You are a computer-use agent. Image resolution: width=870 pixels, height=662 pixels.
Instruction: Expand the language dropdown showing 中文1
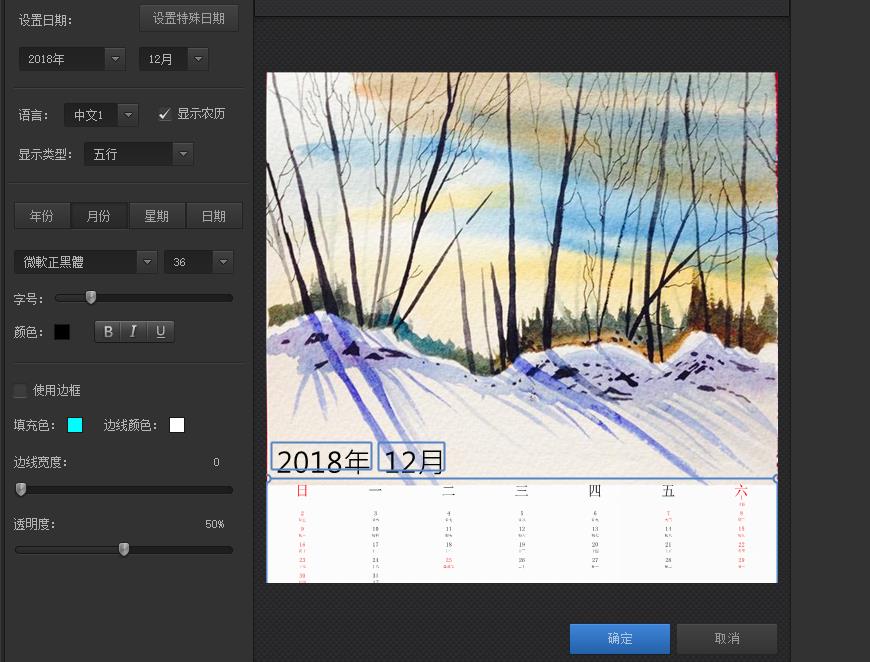(x=101, y=115)
